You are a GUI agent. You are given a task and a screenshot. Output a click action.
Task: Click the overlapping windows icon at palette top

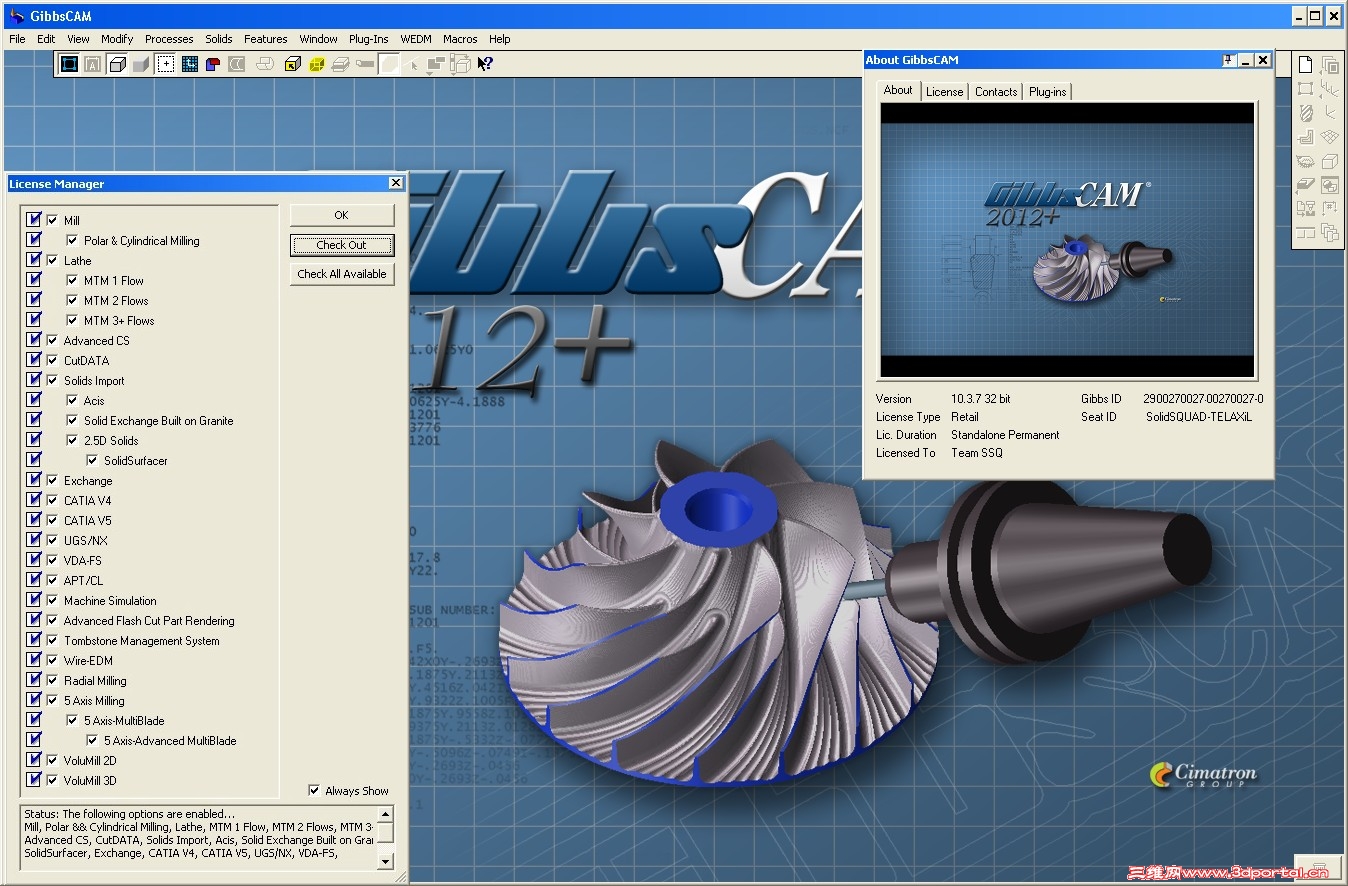(x=1331, y=66)
